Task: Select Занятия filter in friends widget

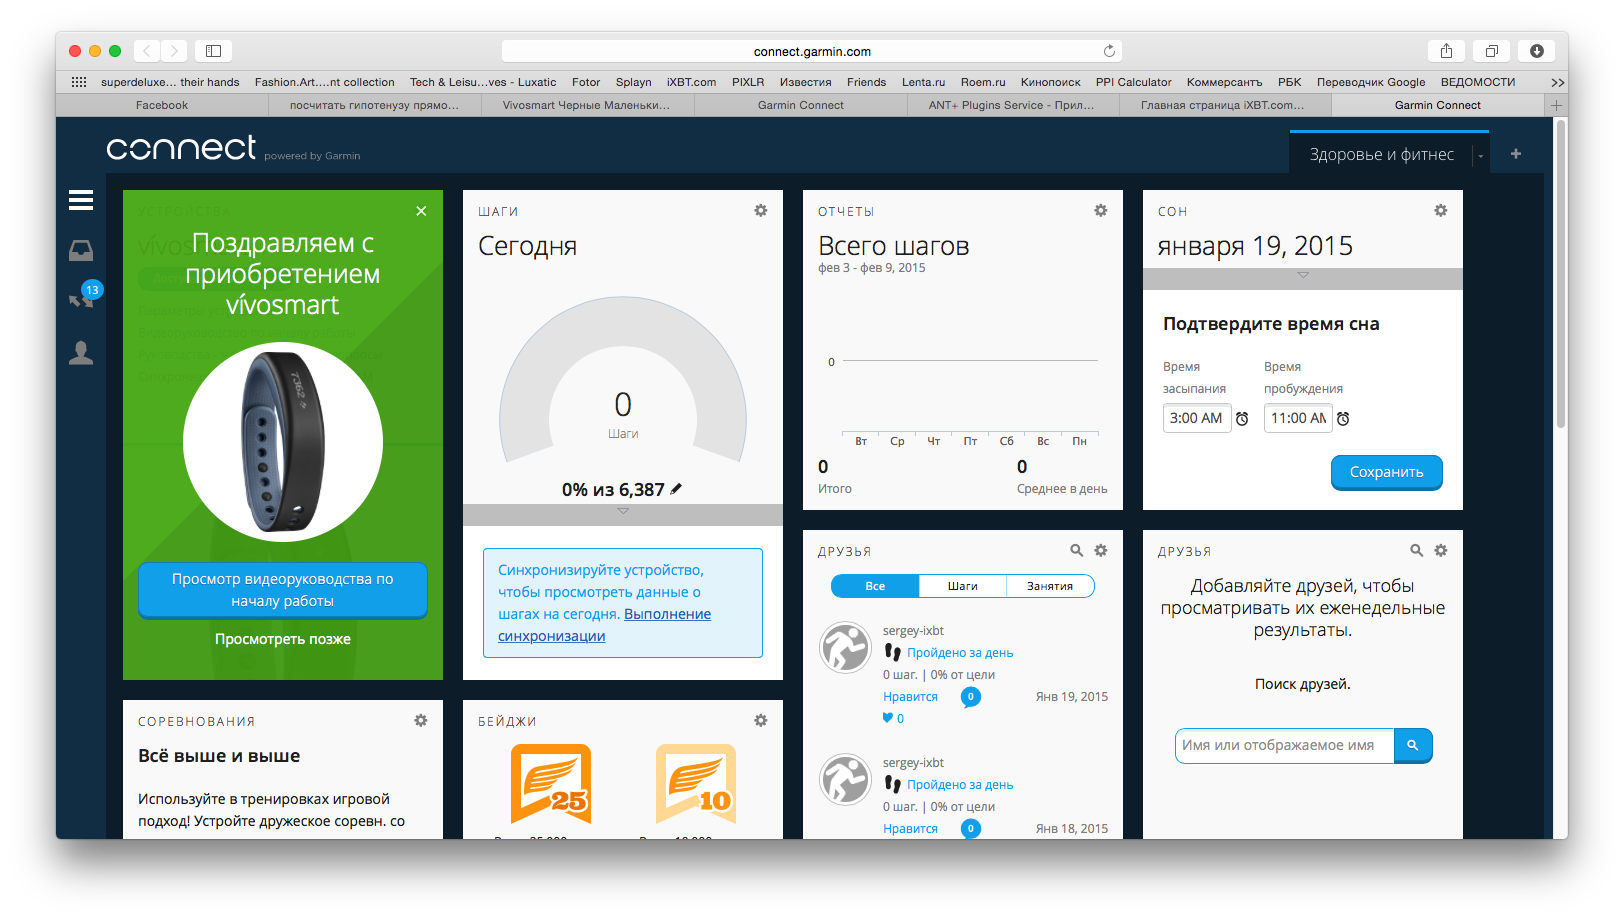Action: [x=1050, y=586]
